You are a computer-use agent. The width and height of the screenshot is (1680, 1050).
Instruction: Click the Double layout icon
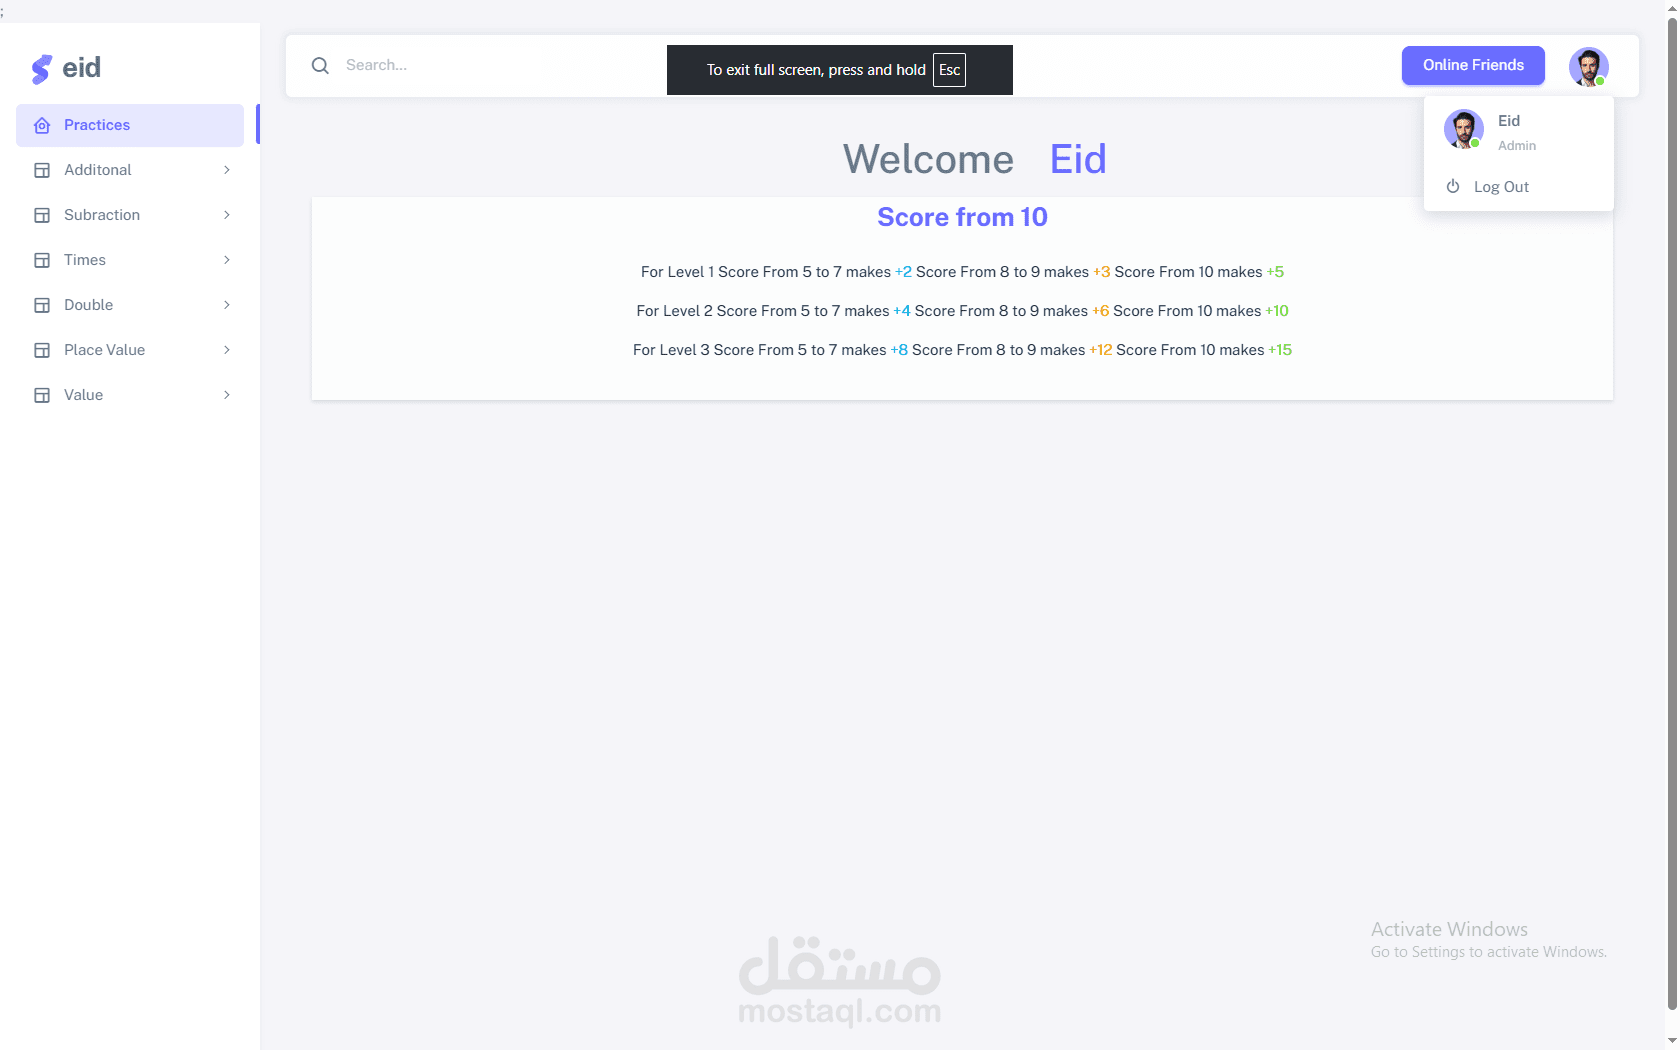(x=42, y=305)
